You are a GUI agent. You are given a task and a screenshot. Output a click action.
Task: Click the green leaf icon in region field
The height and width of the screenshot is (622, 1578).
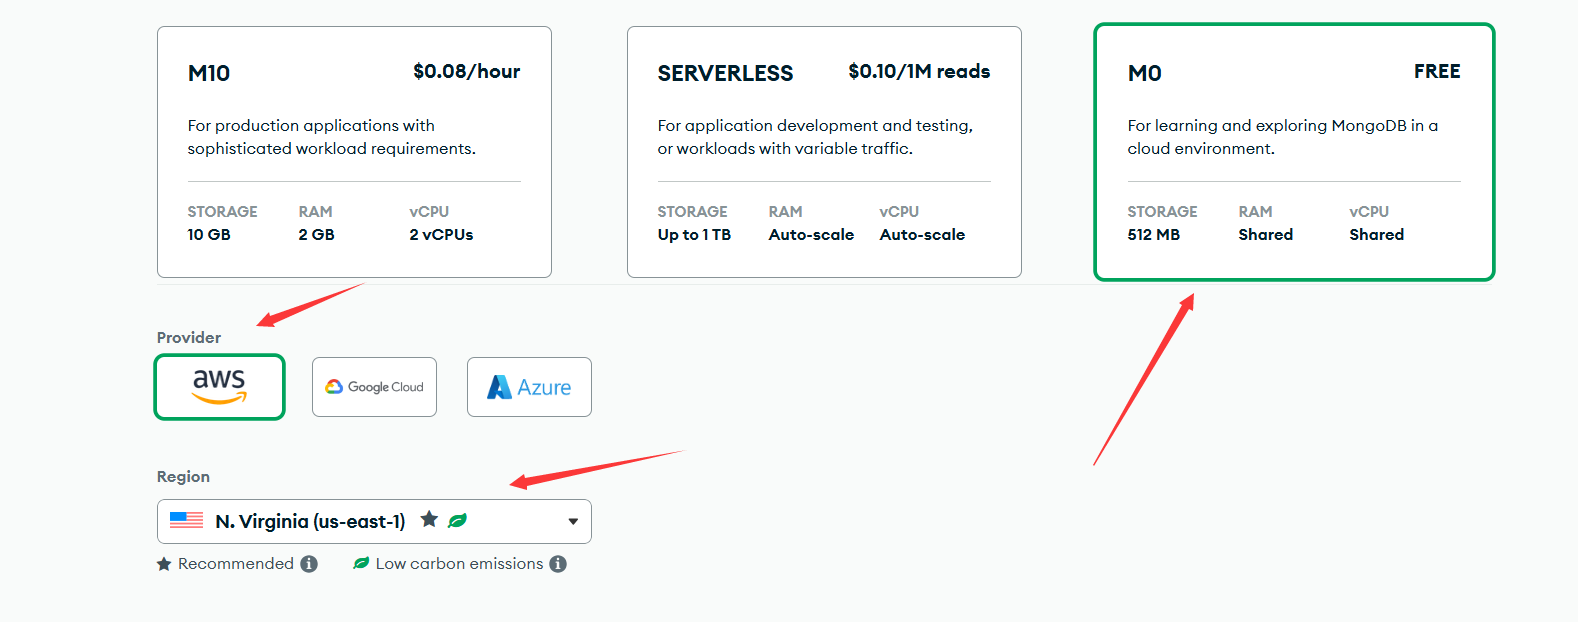tap(458, 520)
